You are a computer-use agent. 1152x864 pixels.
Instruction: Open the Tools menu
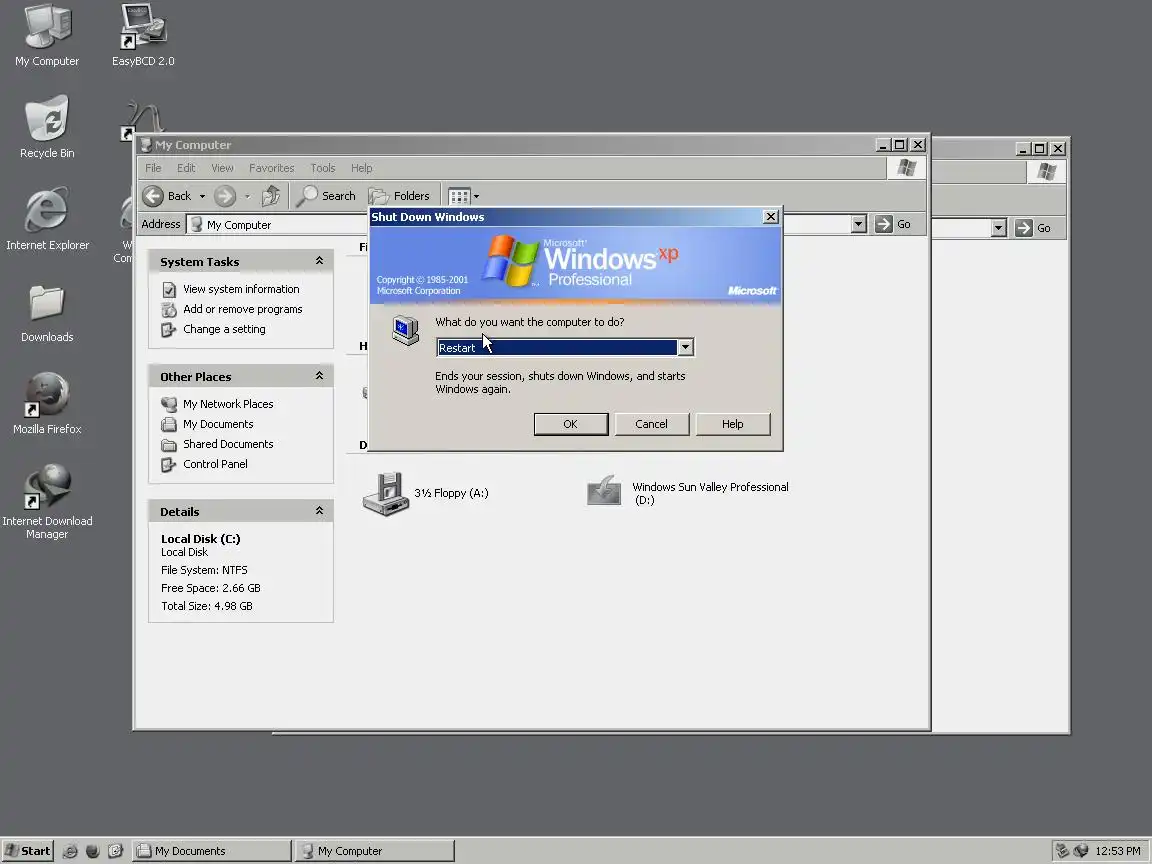pyautogui.click(x=323, y=168)
